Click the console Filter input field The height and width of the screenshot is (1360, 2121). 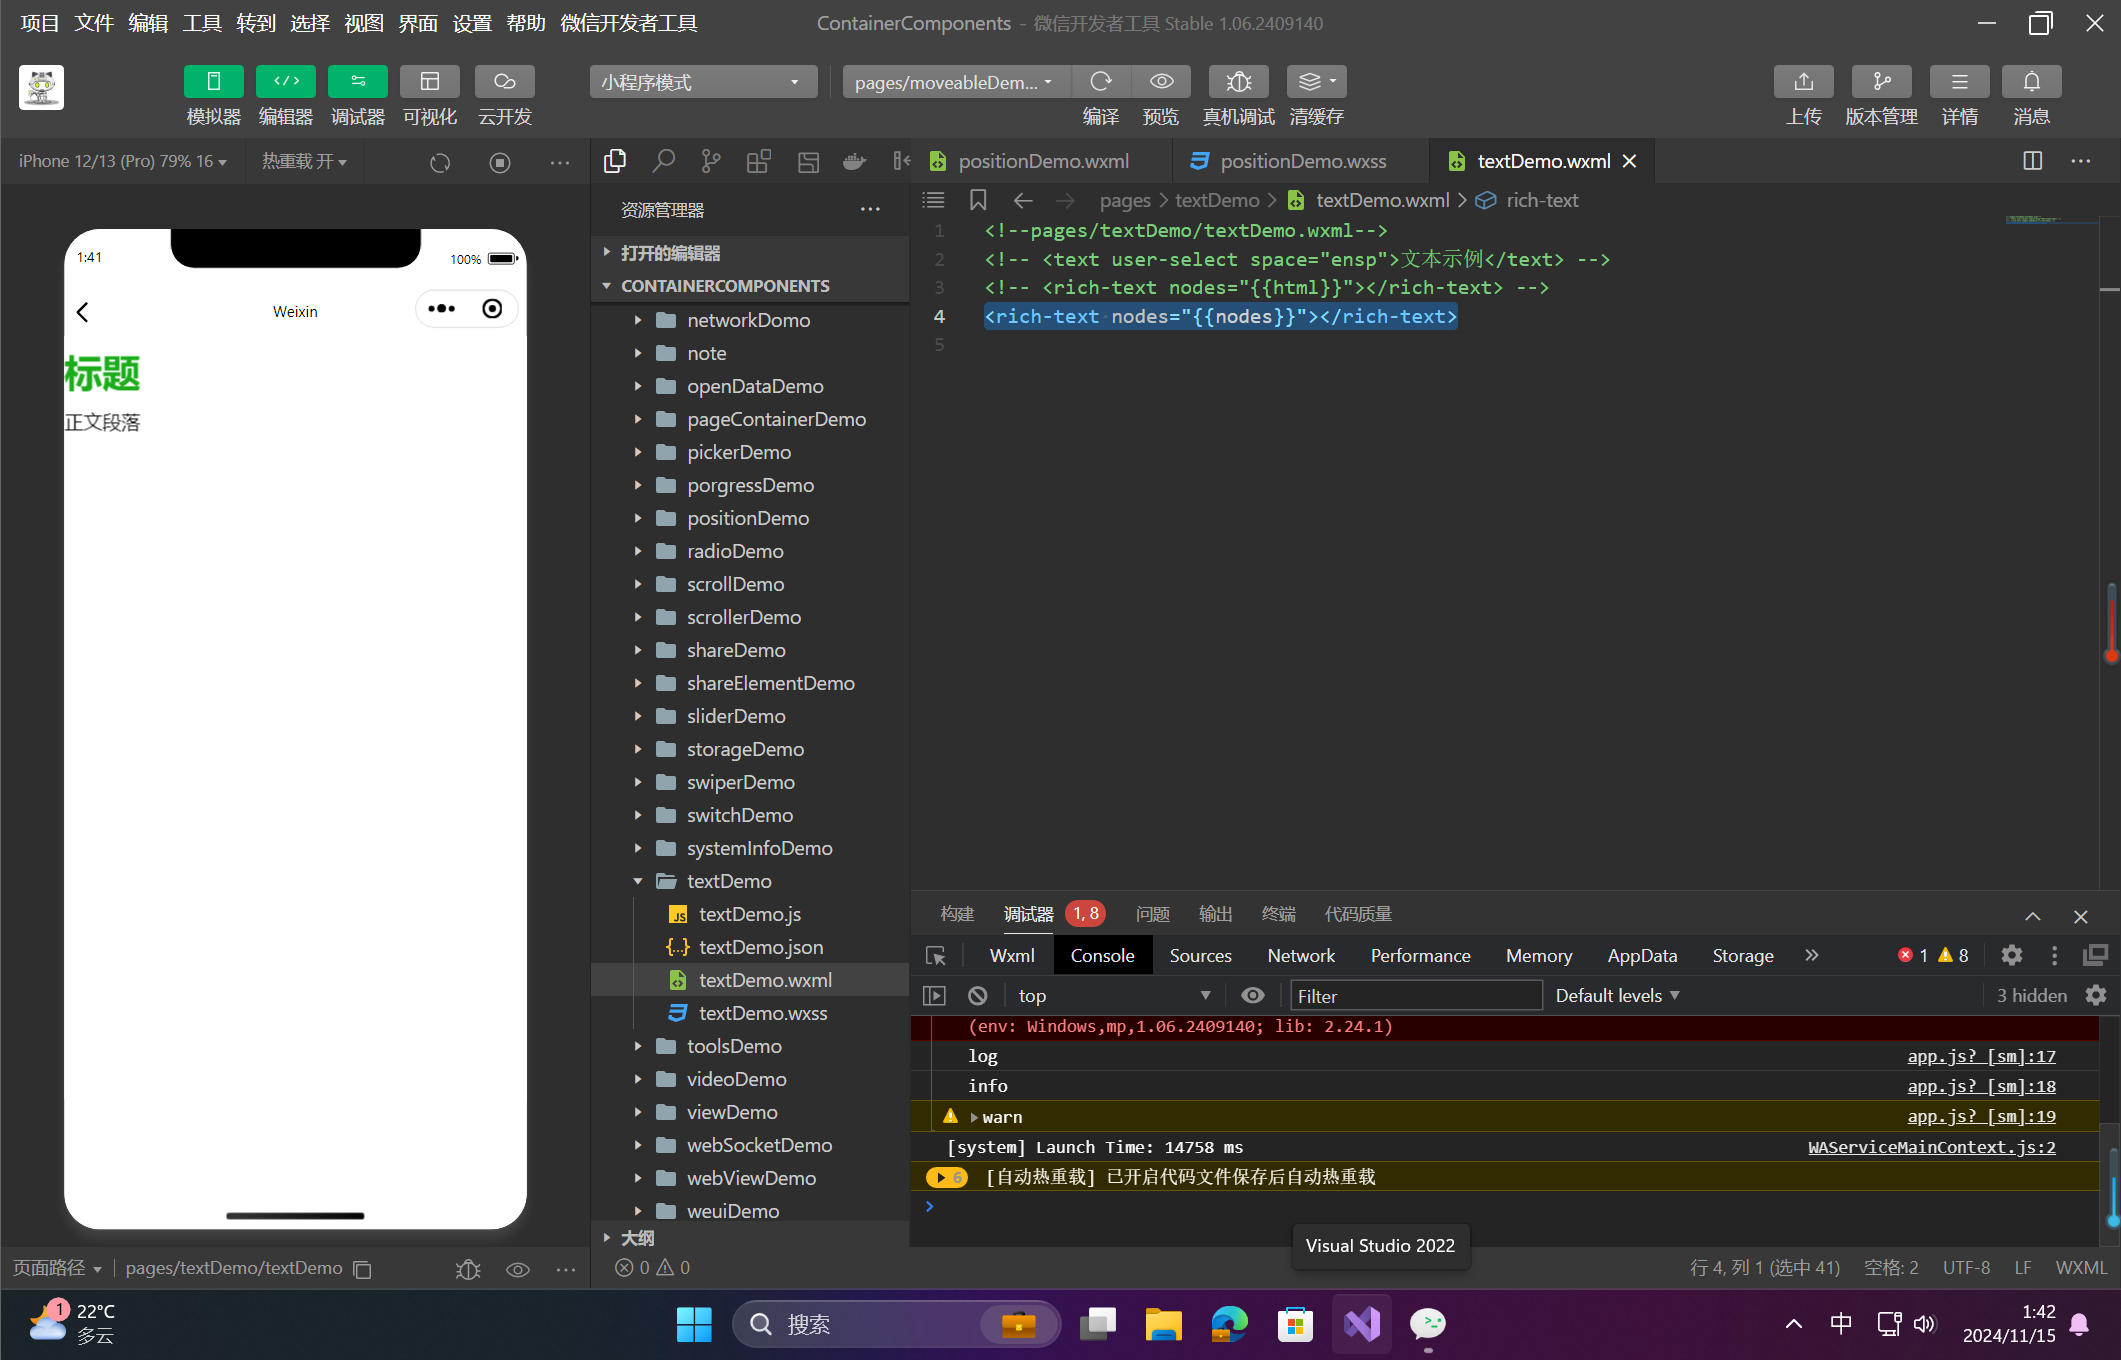[1414, 996]
